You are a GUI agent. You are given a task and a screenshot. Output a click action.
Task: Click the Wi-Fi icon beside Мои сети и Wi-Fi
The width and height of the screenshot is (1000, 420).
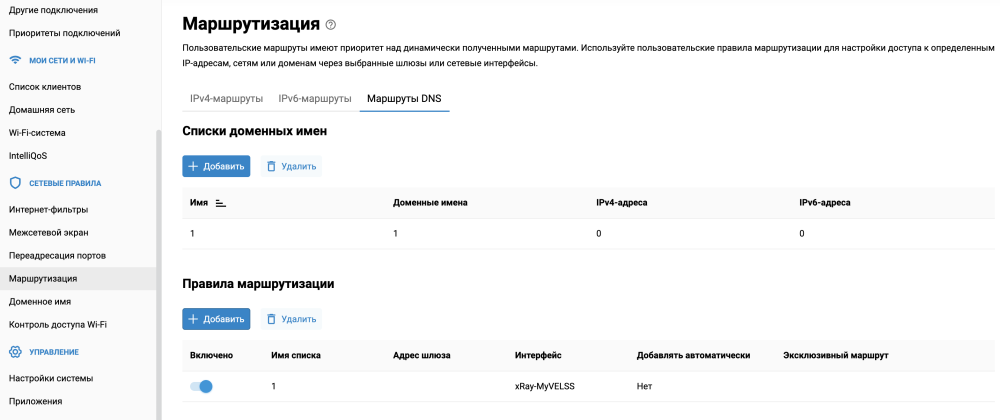tap(15, 60)
